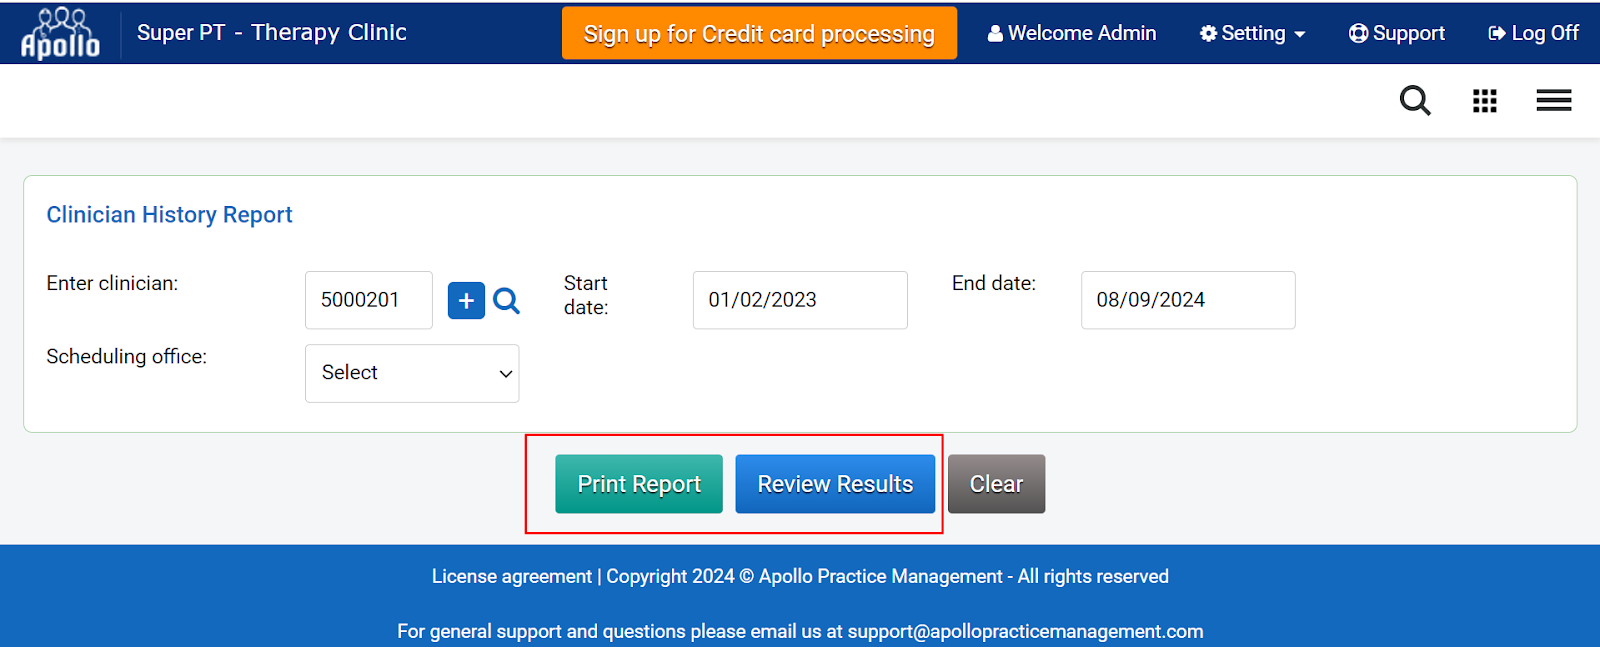Viewport: 1600px width, 647px height.
Task: Click the Apollo logo
Action: click(60, 33)
